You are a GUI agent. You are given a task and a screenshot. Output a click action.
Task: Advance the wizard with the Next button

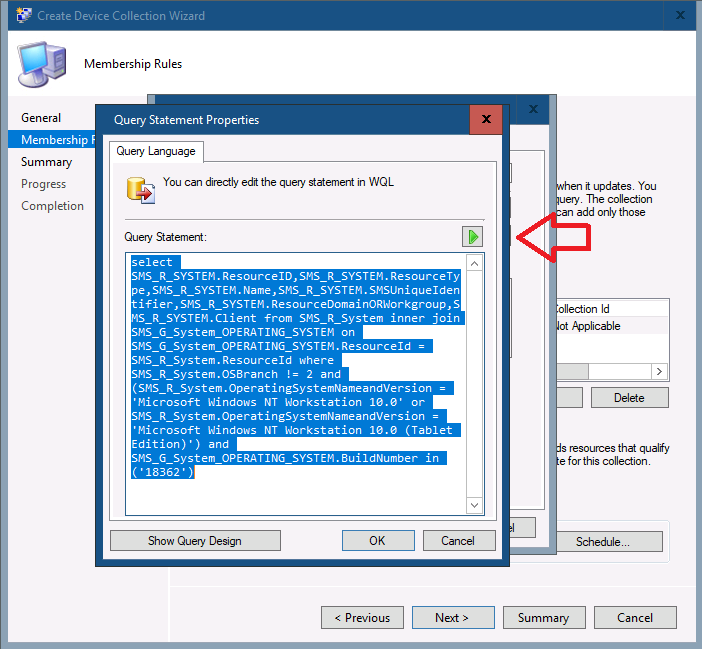click(x=453, y=618)
